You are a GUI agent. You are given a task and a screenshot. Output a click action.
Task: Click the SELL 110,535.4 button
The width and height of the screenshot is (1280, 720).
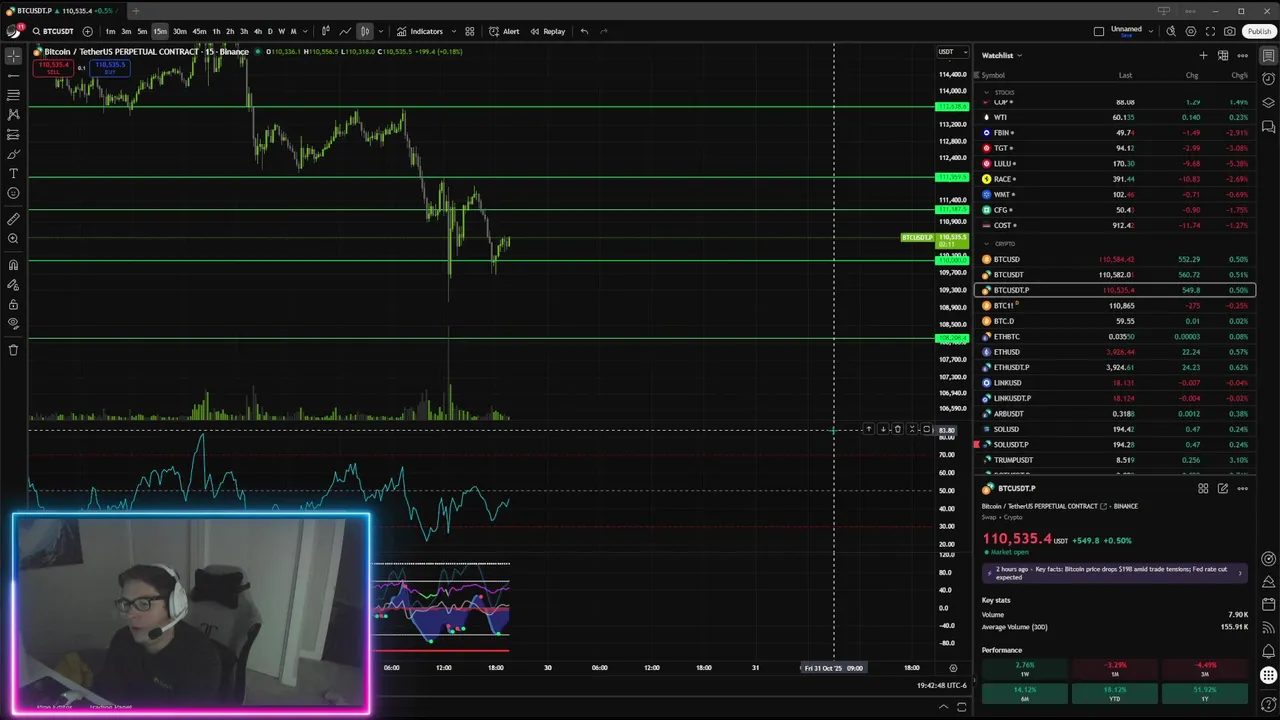53,68
